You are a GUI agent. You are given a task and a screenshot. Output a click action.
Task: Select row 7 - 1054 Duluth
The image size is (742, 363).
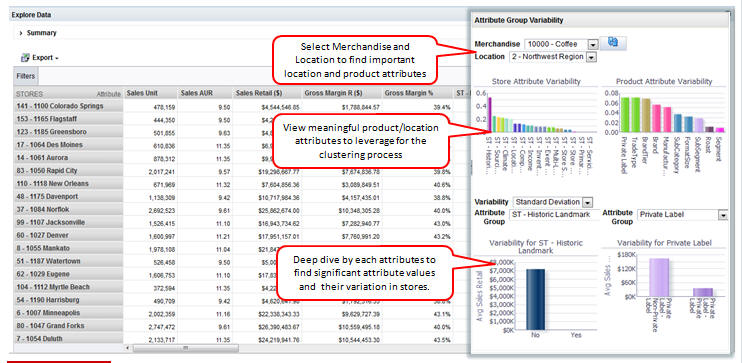(69, 339)
